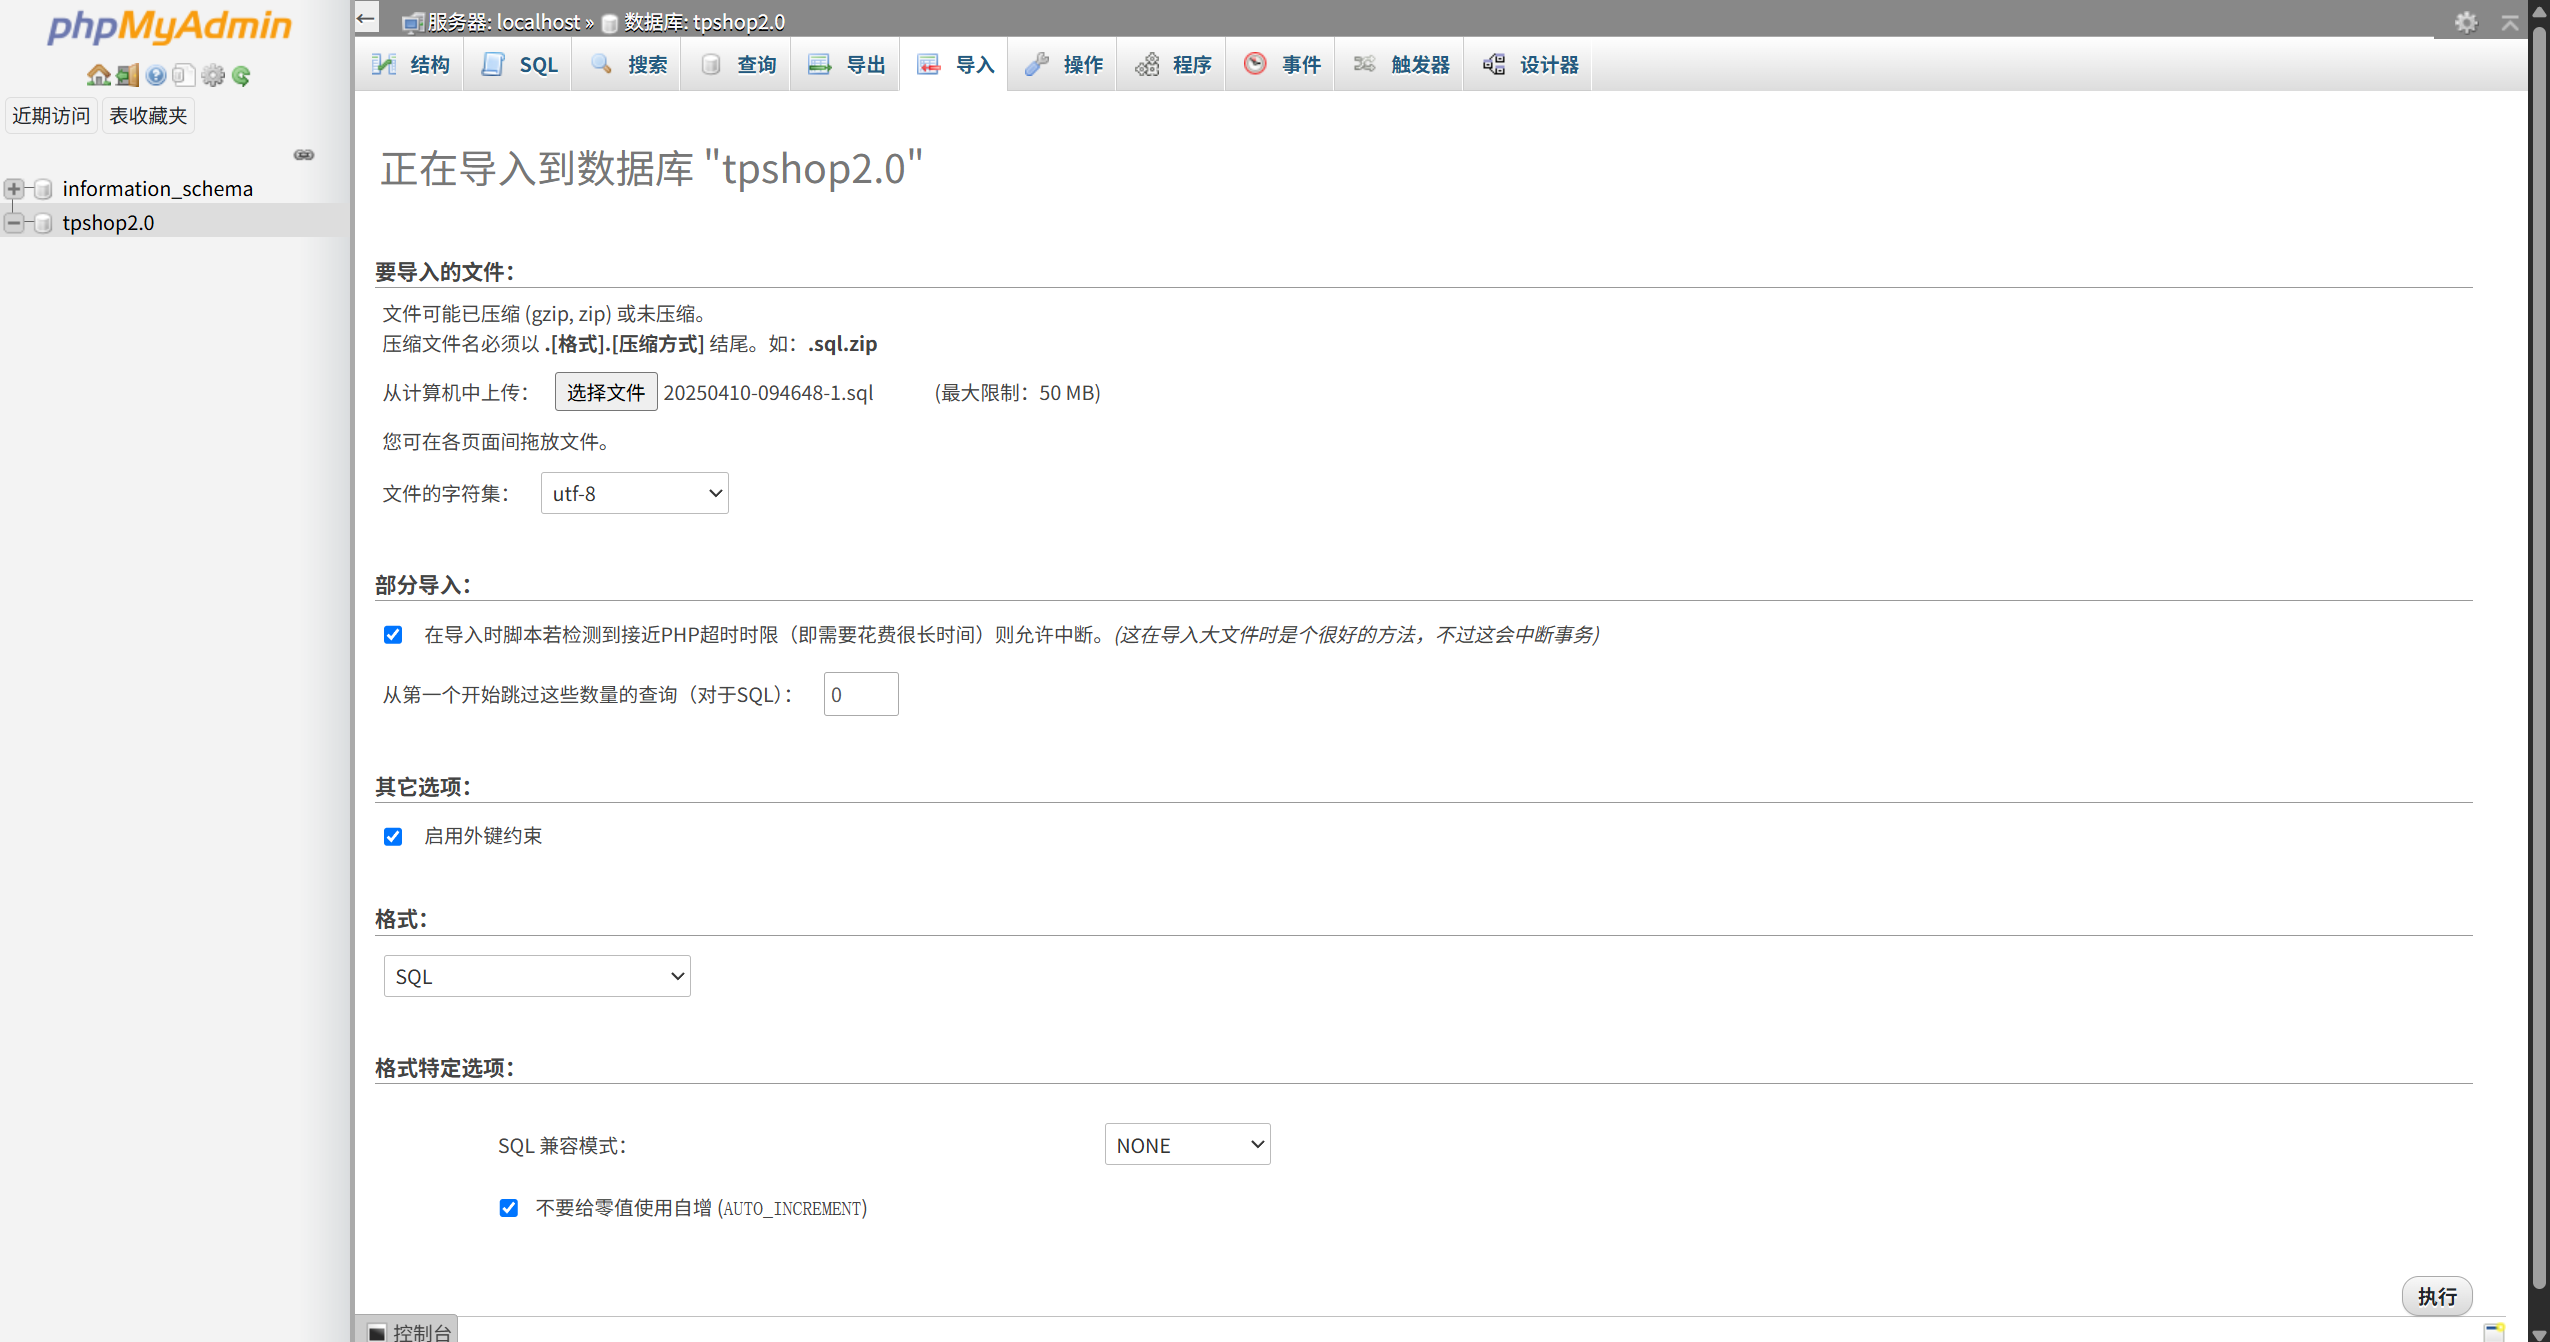Collapse the tpshop2.0 tree node

(x=14, y=223)
